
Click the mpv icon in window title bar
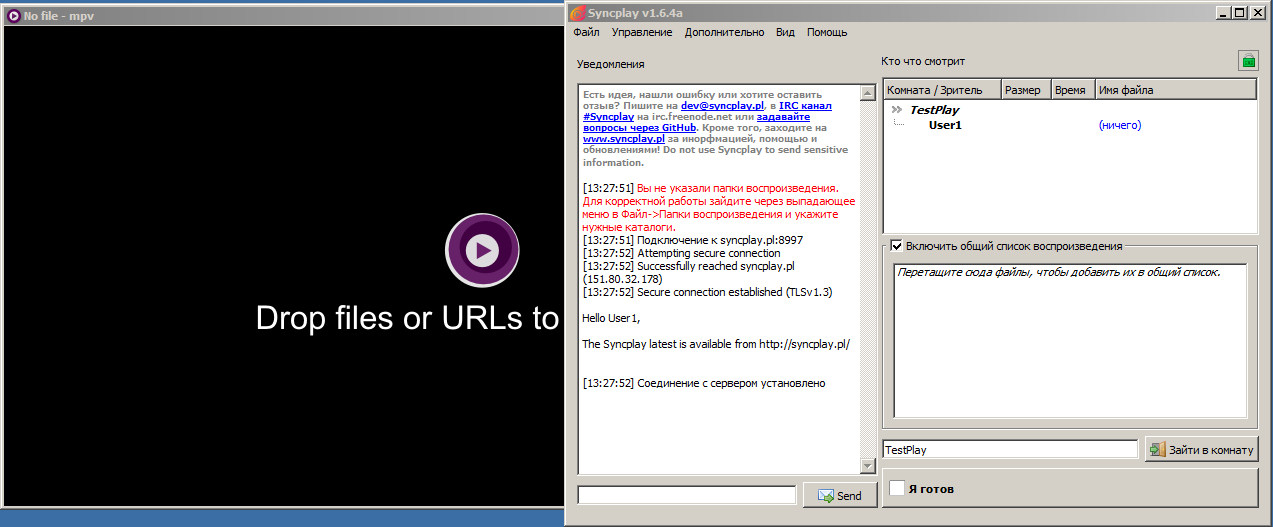click(x=13, y=16)
